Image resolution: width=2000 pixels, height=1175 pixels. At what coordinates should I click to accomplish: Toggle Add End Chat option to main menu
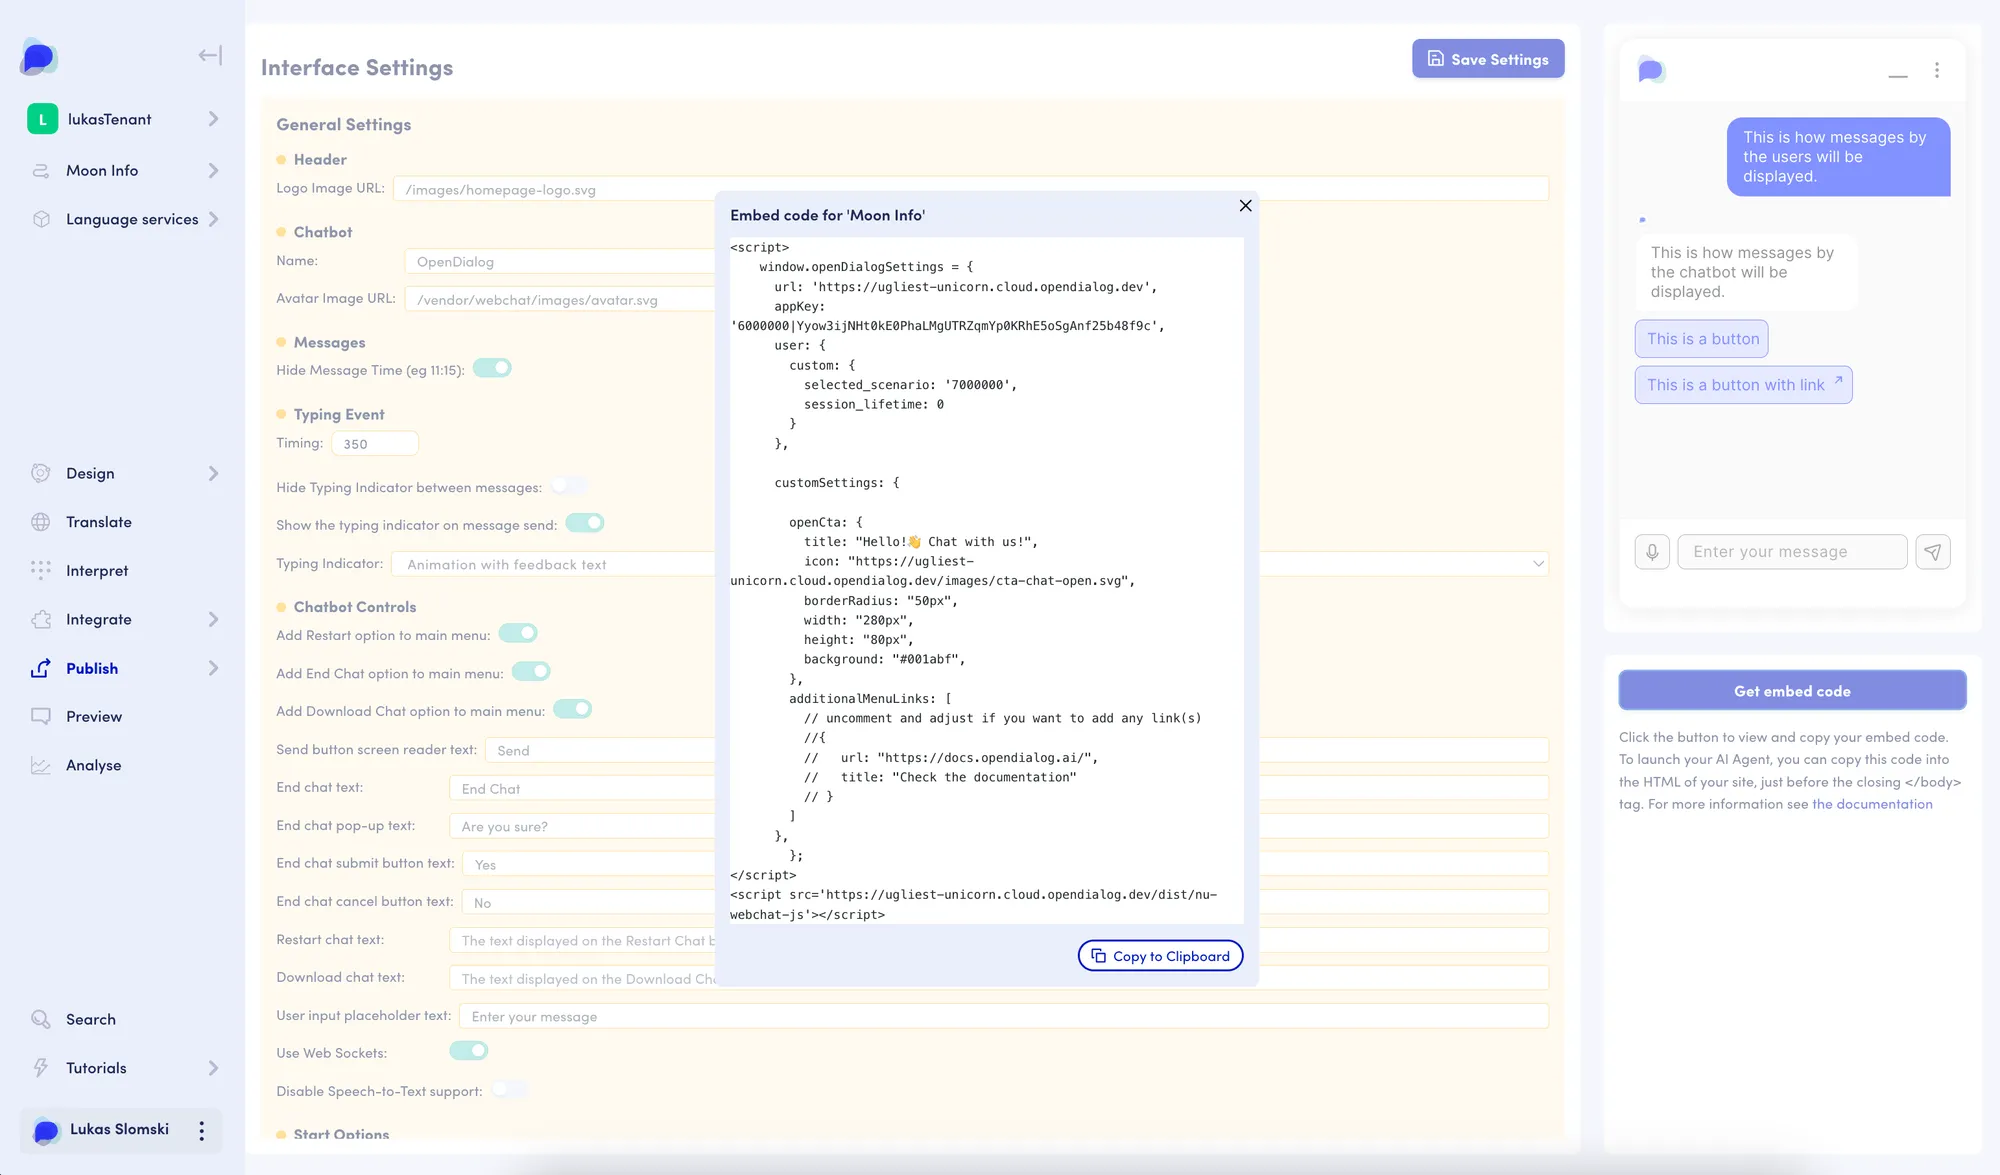pos(531,671)
